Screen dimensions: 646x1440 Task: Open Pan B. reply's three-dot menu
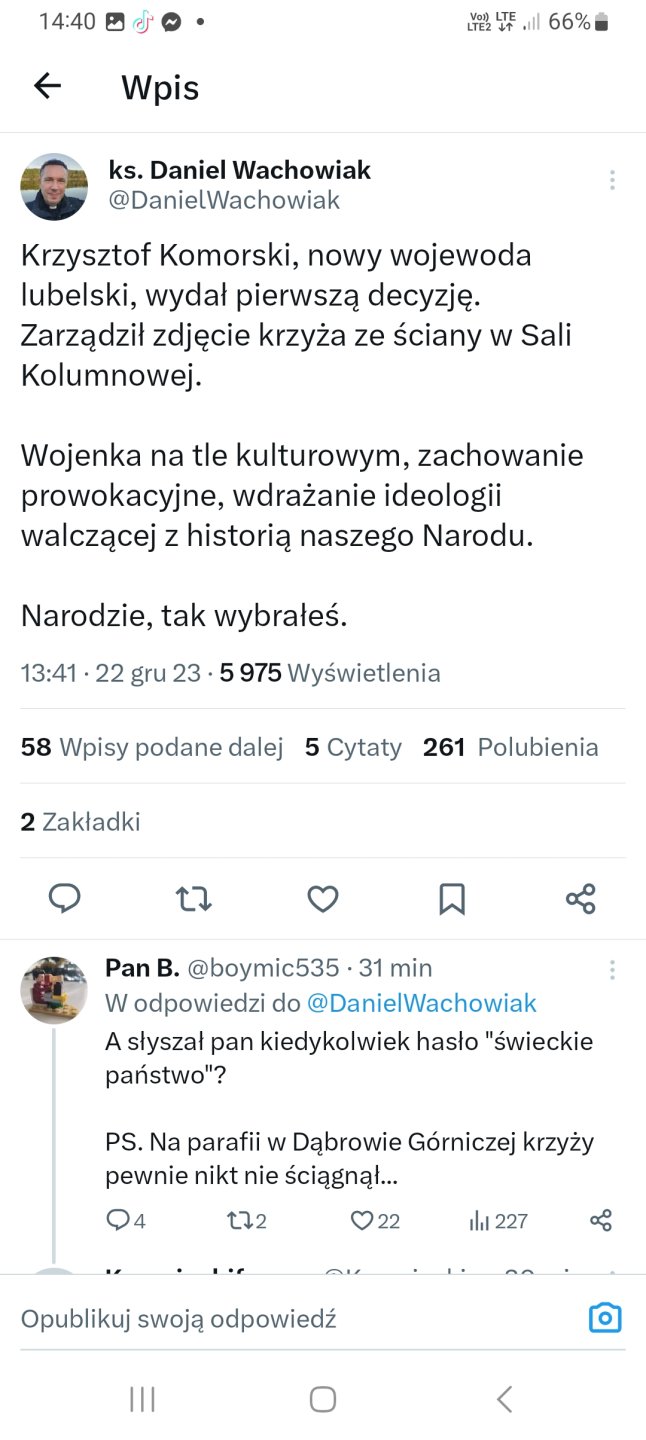tap(612, 970)
